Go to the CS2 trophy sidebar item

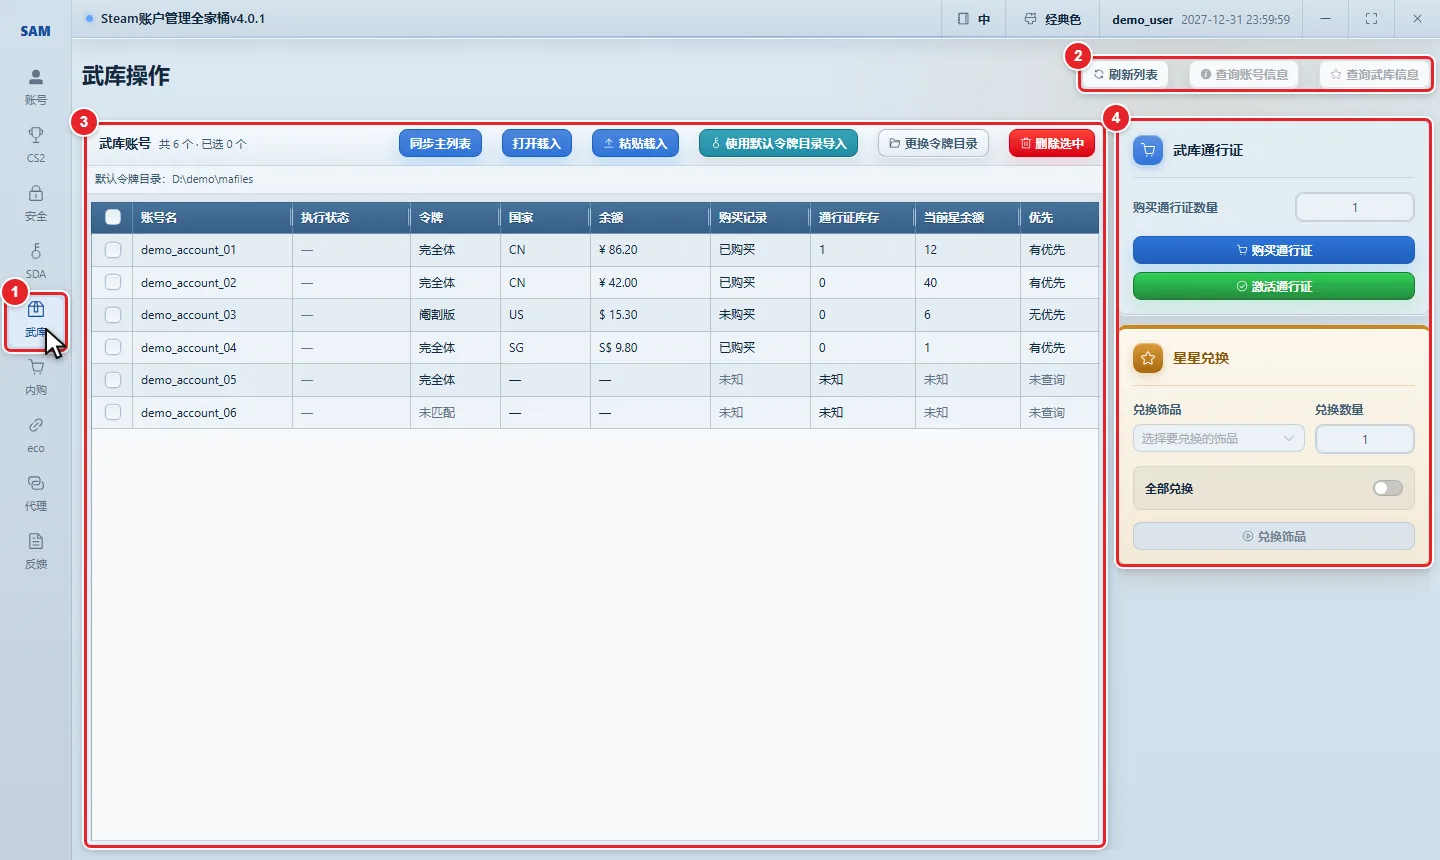(x=36, y=145)
